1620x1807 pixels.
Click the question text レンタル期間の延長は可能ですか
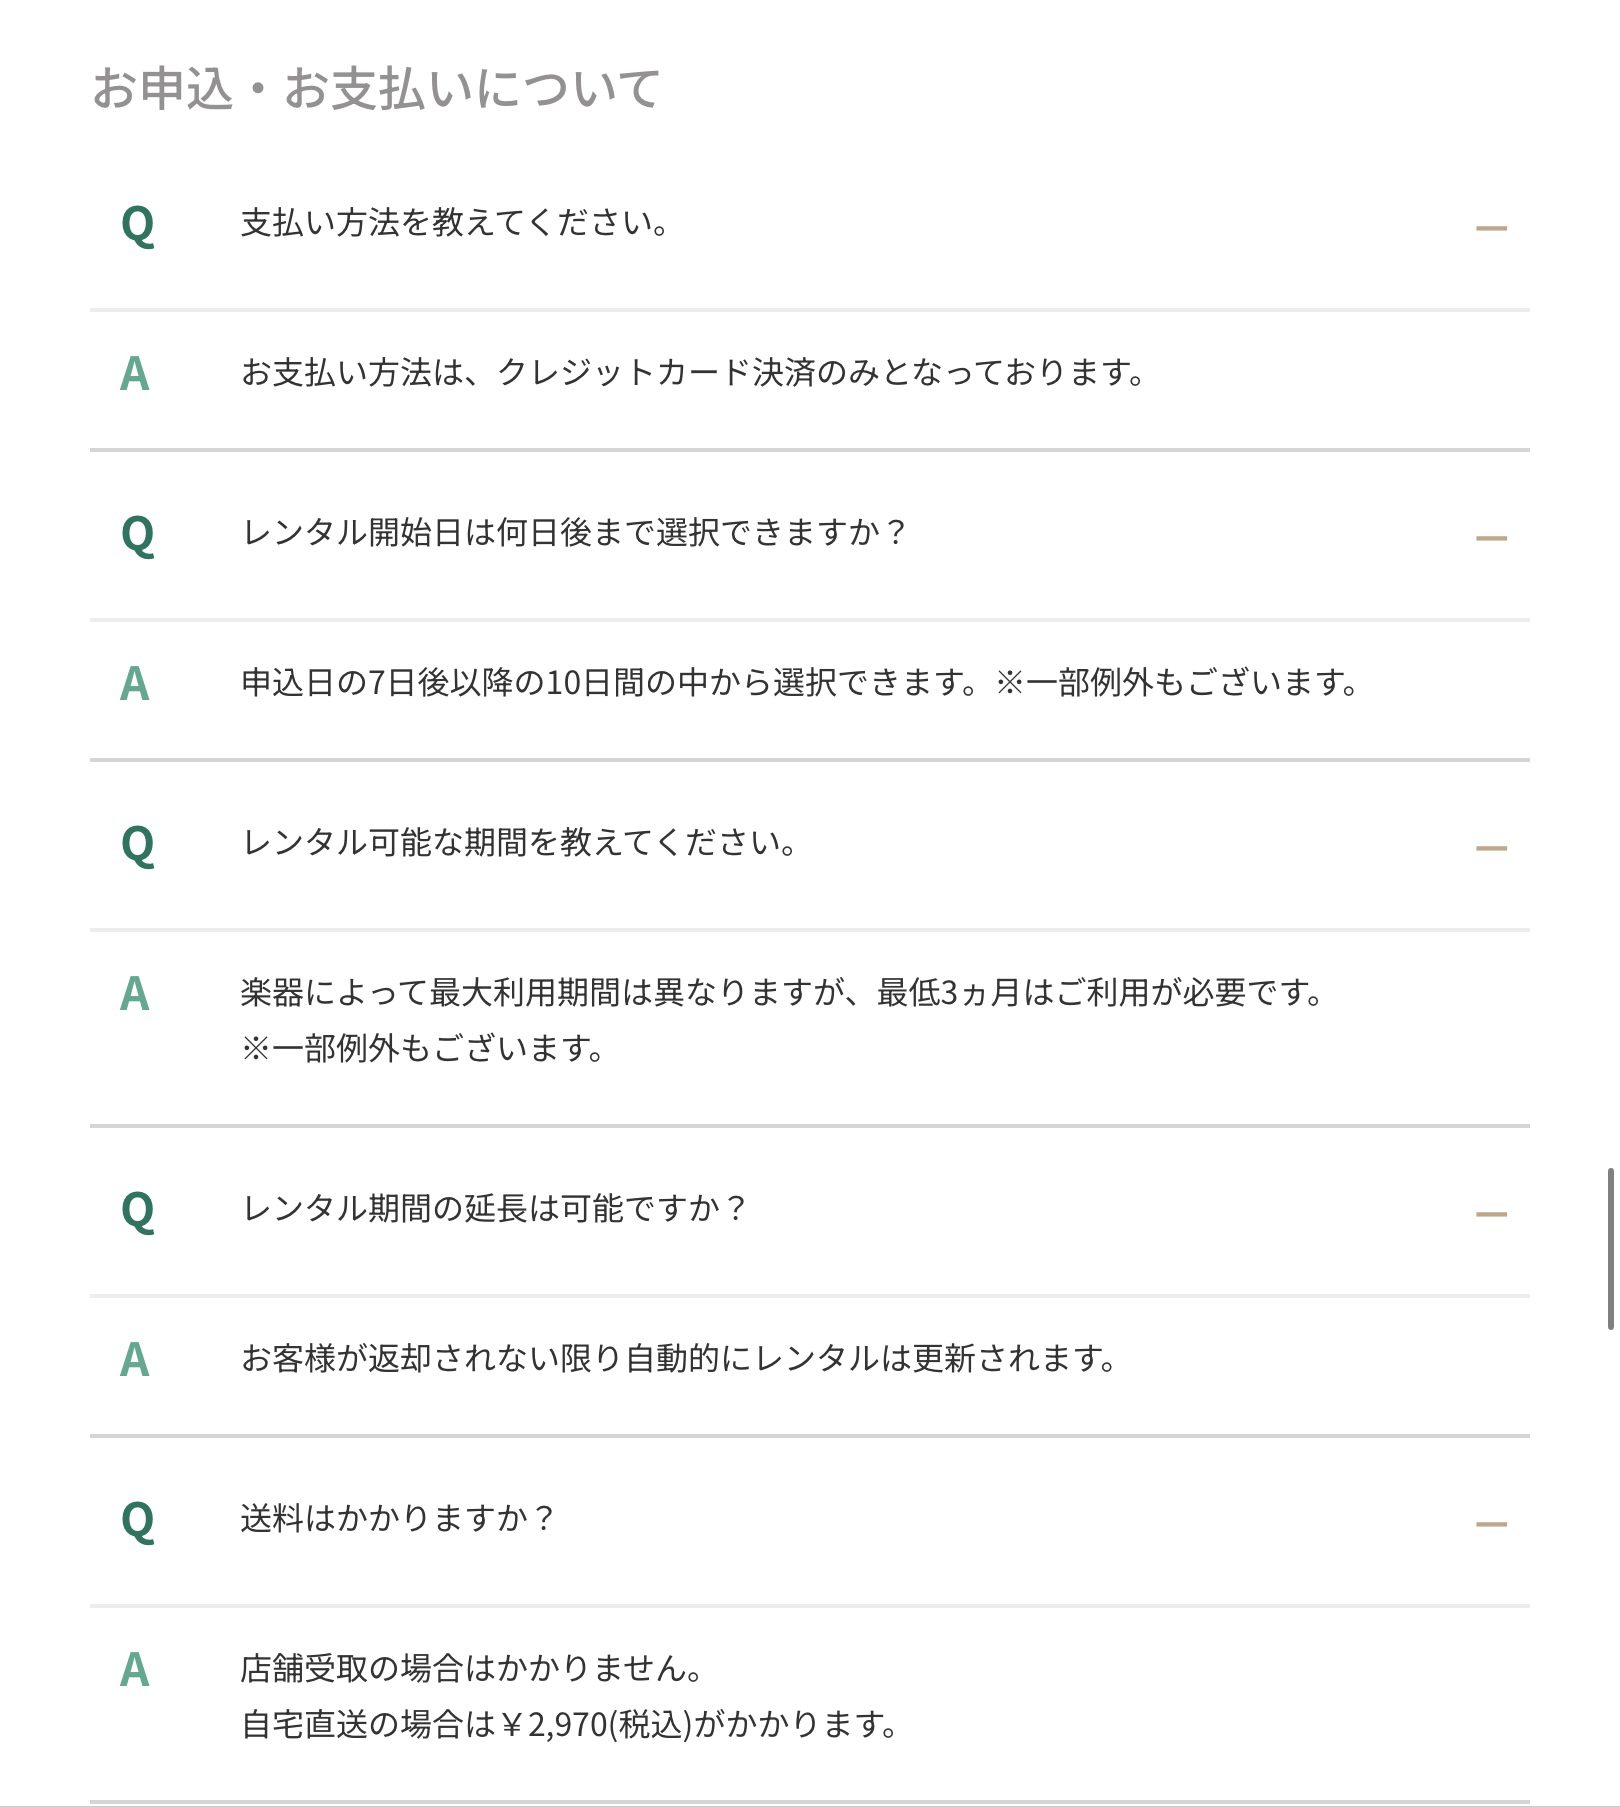[495, 1209]
